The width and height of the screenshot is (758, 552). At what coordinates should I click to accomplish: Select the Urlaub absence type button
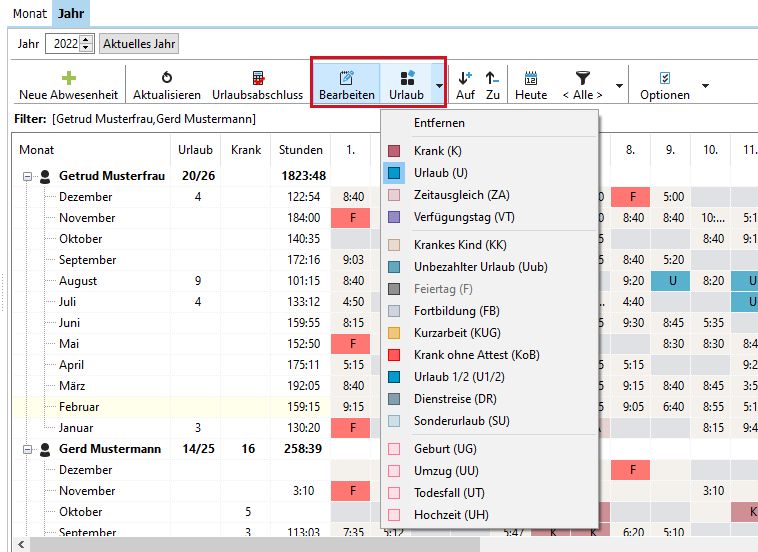click(x=406, y=77)
